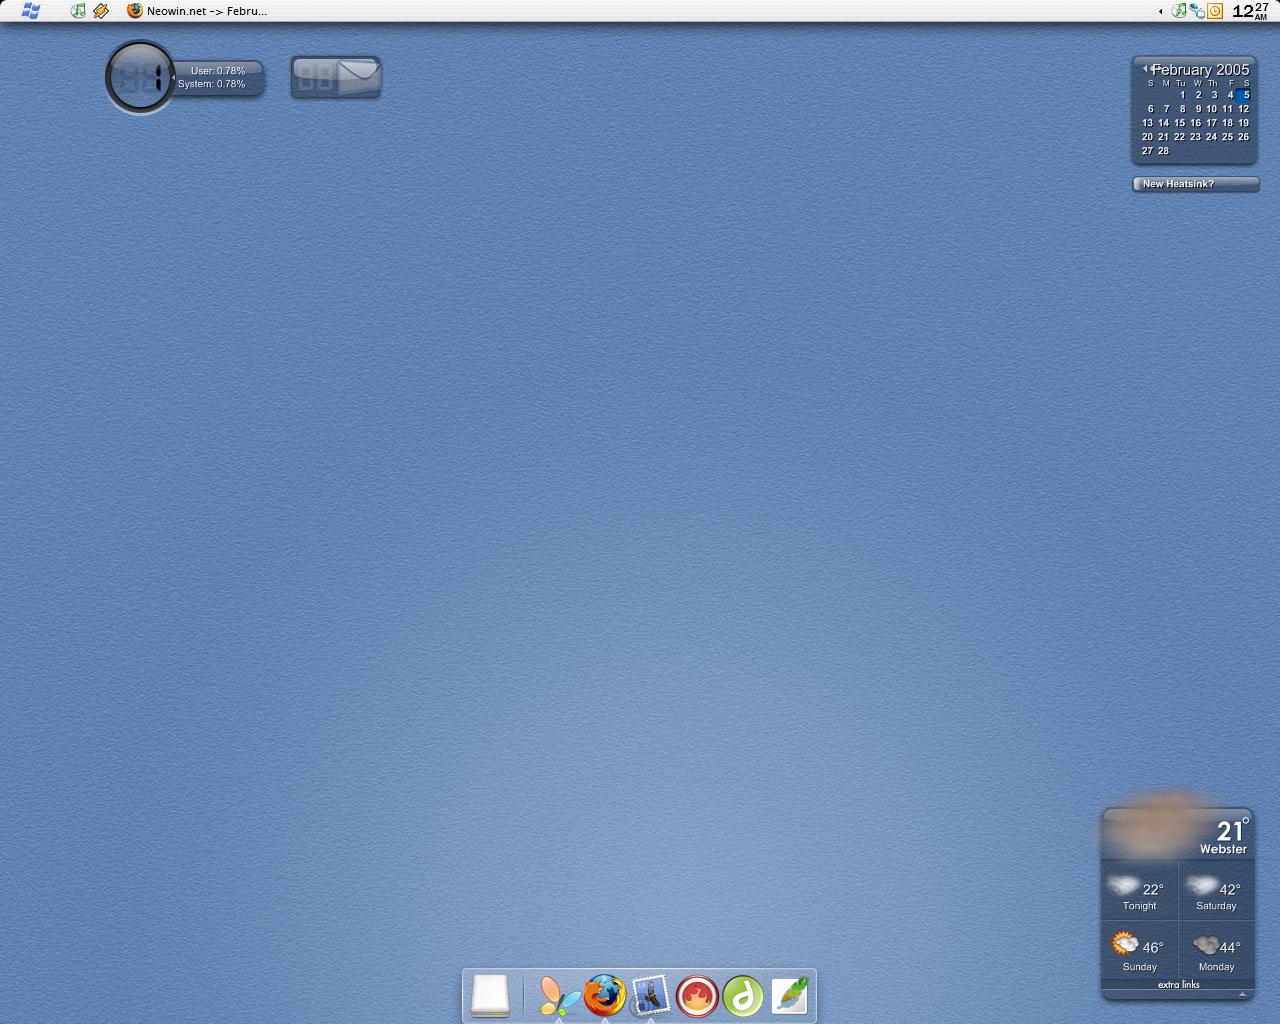The image size is (1280, 1024).
Task: Select February 12 in the calendar
Action: (1243, 109)
